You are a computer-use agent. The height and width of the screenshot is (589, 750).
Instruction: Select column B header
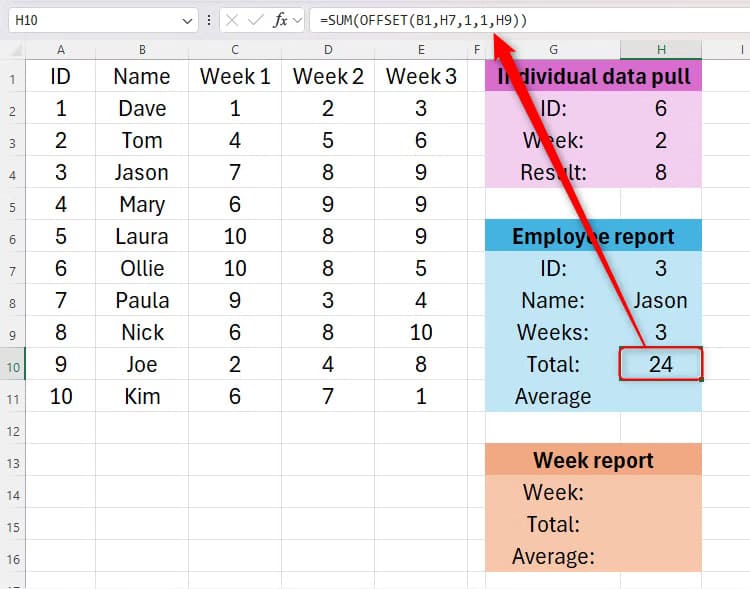tap(142, 50)
